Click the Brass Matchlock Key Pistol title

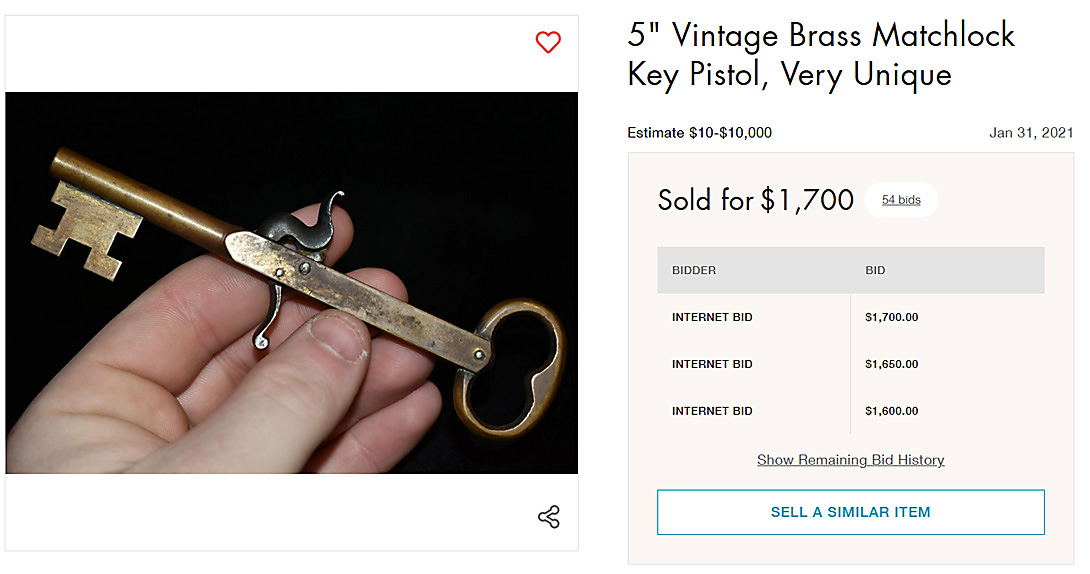tap(820, 55)
